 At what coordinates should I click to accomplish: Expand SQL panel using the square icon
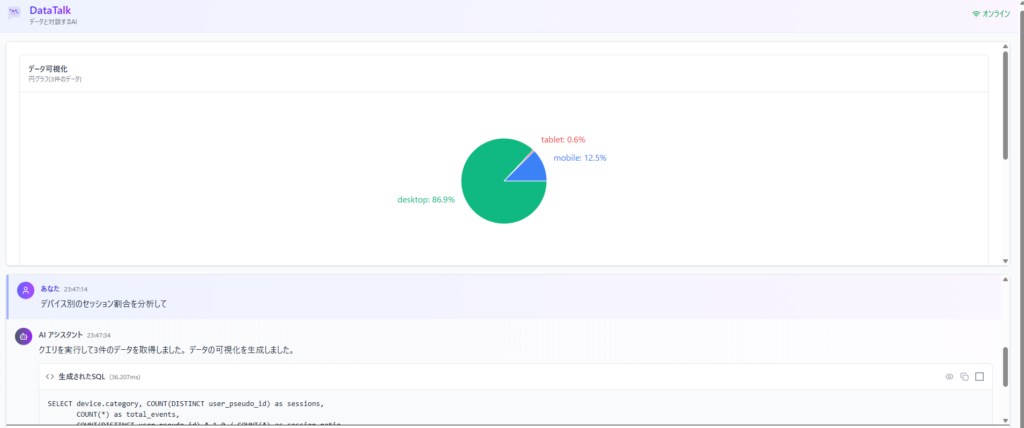tap(980, 377)
